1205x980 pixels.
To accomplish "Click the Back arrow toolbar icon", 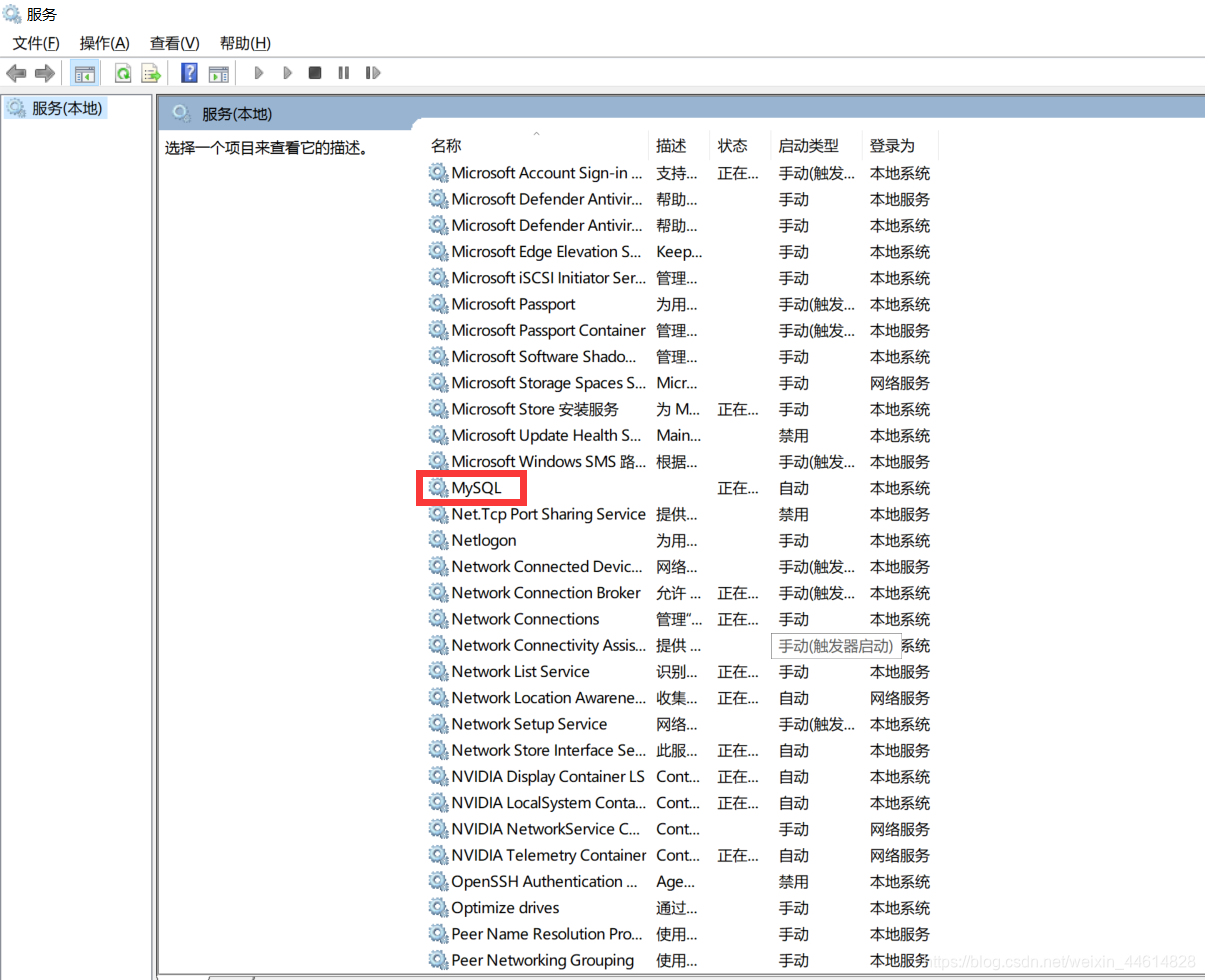I will 16,73.
